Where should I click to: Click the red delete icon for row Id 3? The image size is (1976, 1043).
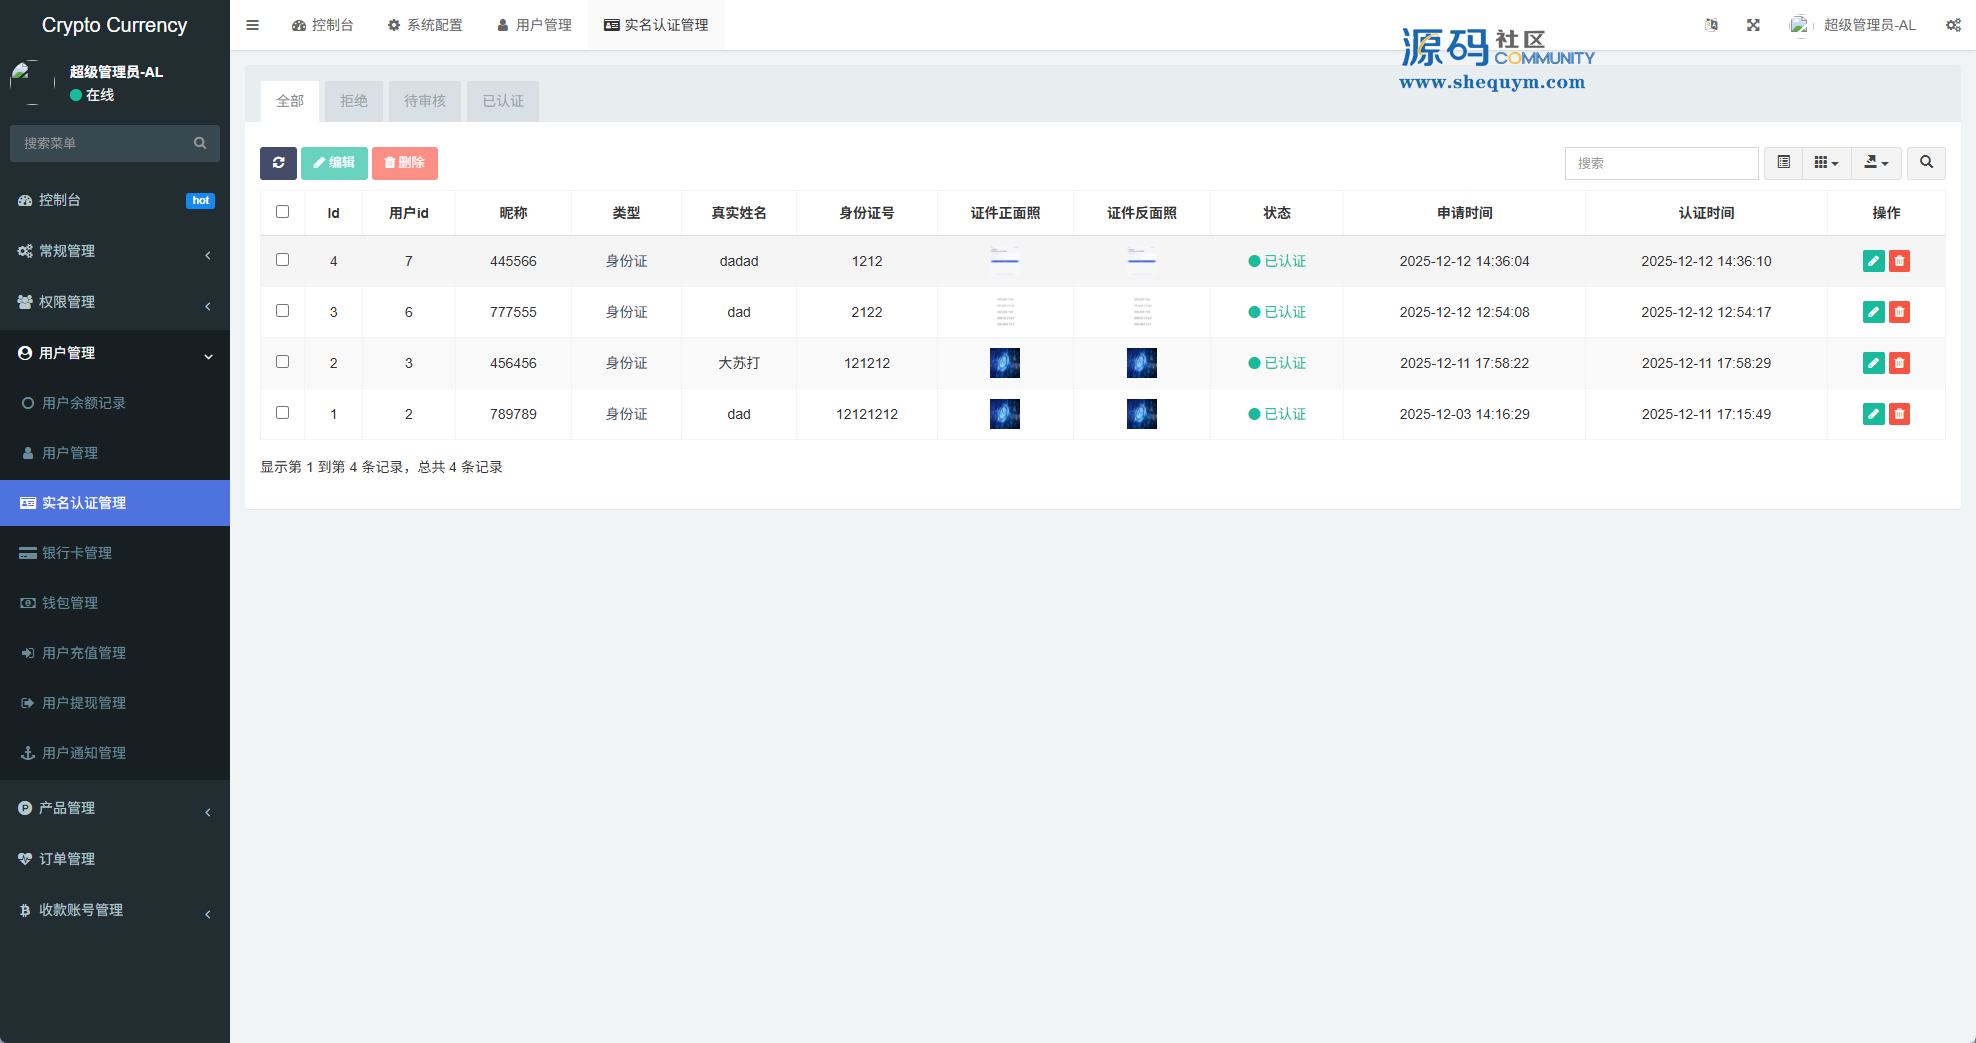pyautogui.click(x=1899, y=312)
